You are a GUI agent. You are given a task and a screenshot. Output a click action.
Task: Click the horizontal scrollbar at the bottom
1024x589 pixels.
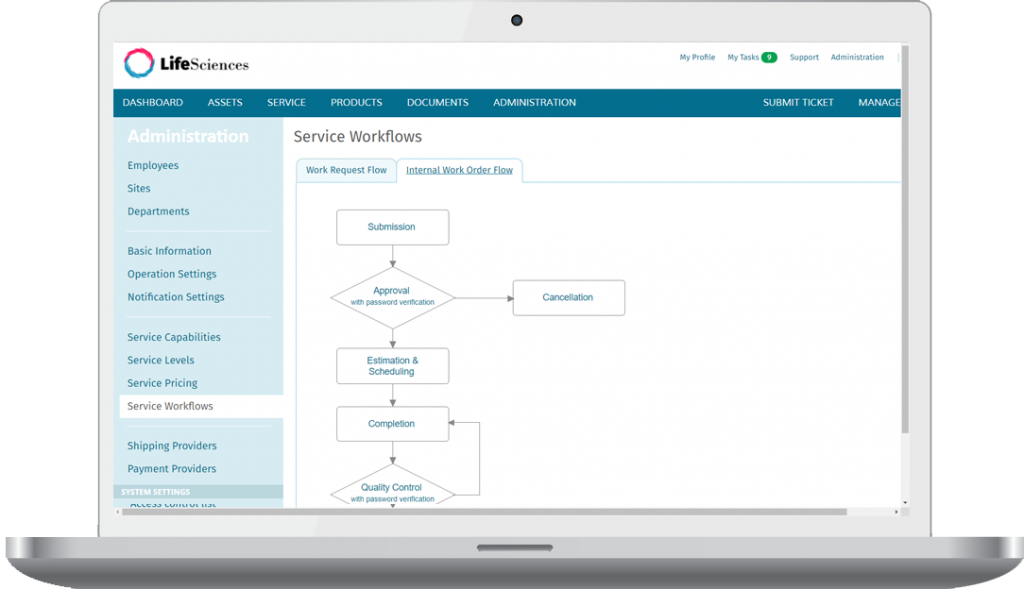484,512
